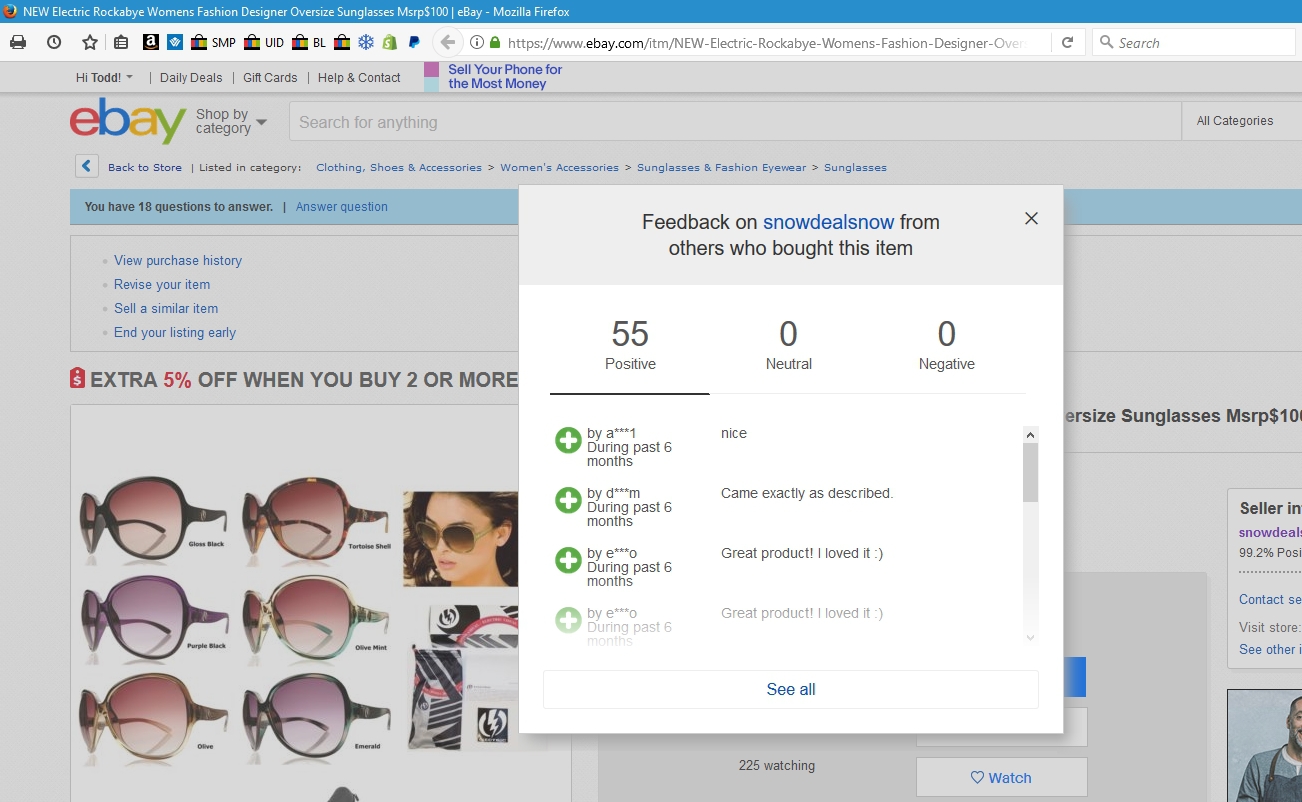The width and height of the screenshot is (1302, 802).
Task: Click scrollbar down arrow in feedback list
Action: (x=1031, y=637)
